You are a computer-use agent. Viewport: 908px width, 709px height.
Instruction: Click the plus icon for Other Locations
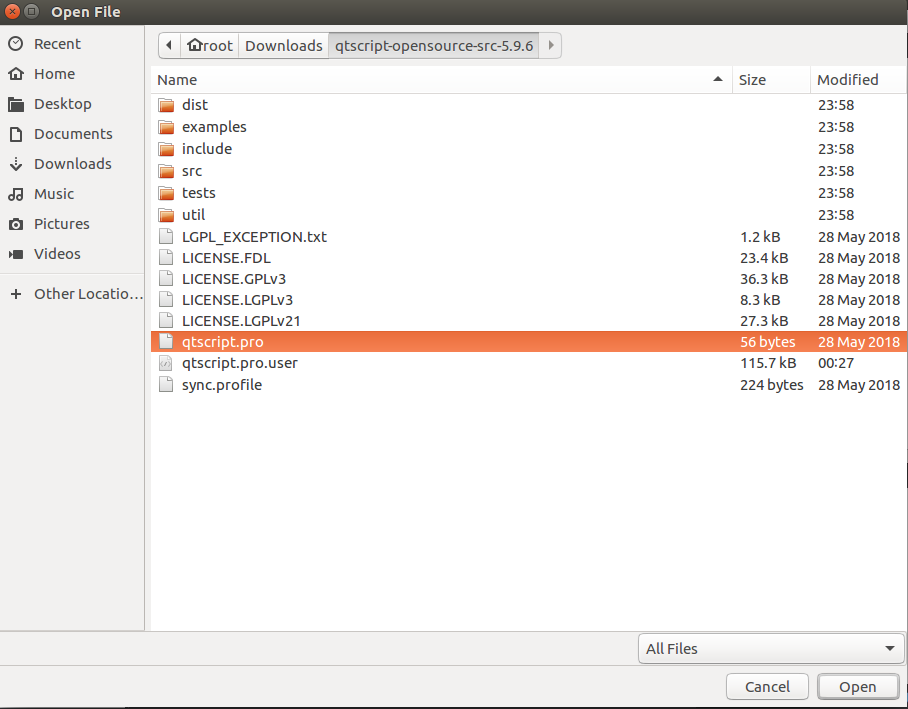tap(16, 294)
